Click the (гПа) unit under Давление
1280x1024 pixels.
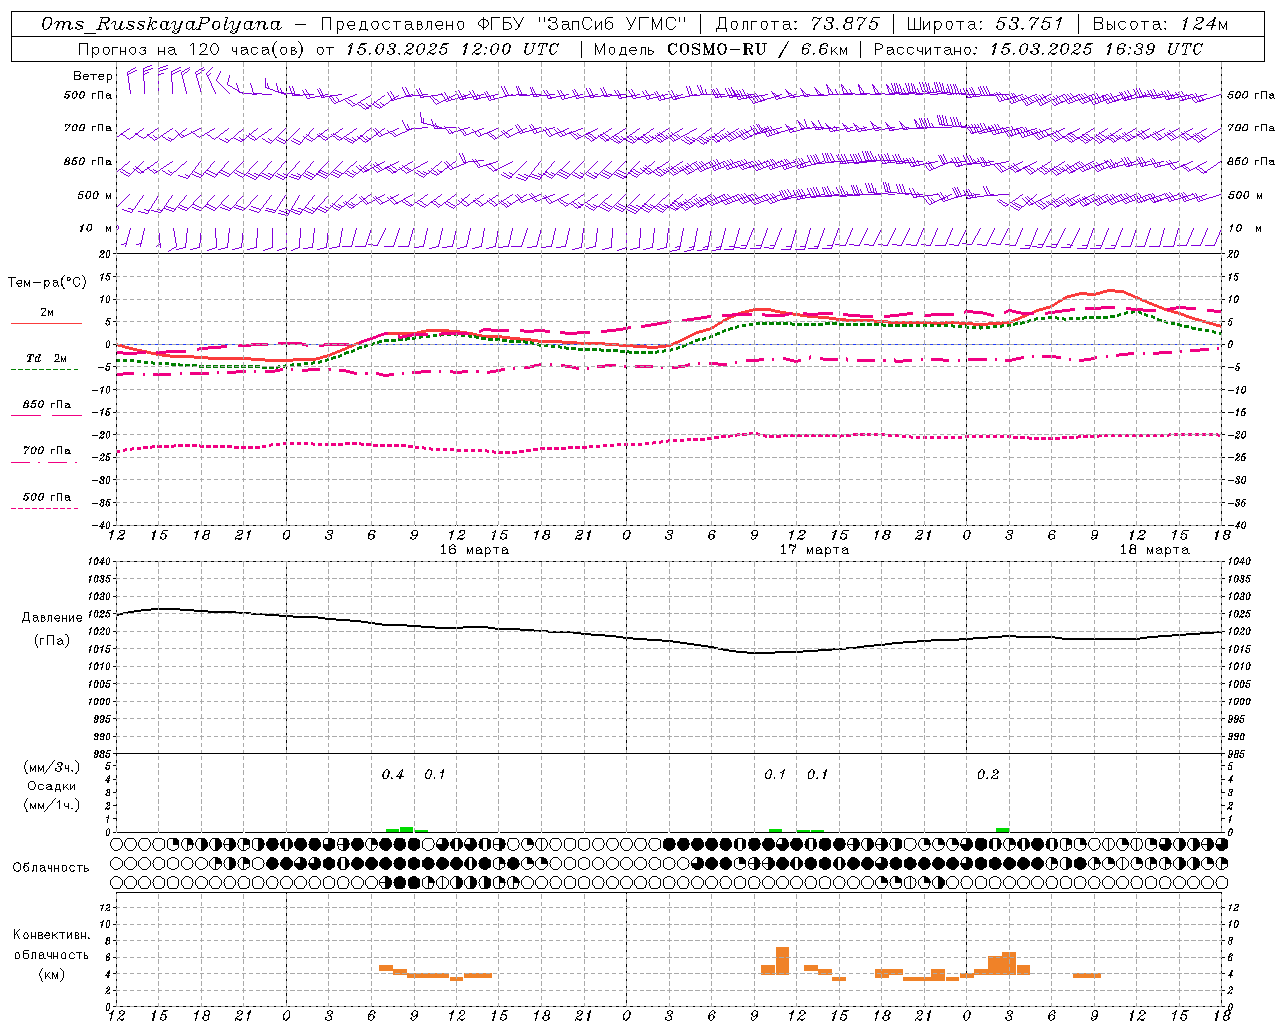click(52, 641)
